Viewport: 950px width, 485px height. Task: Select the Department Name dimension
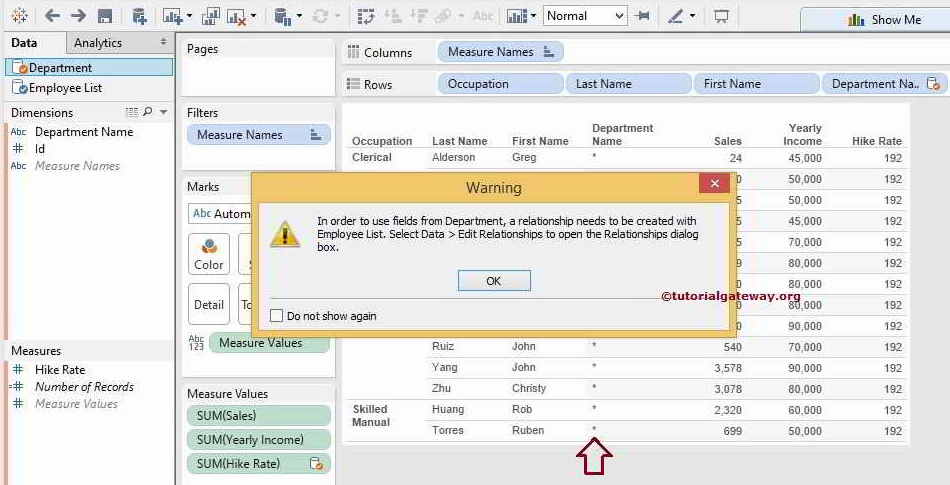84,131
